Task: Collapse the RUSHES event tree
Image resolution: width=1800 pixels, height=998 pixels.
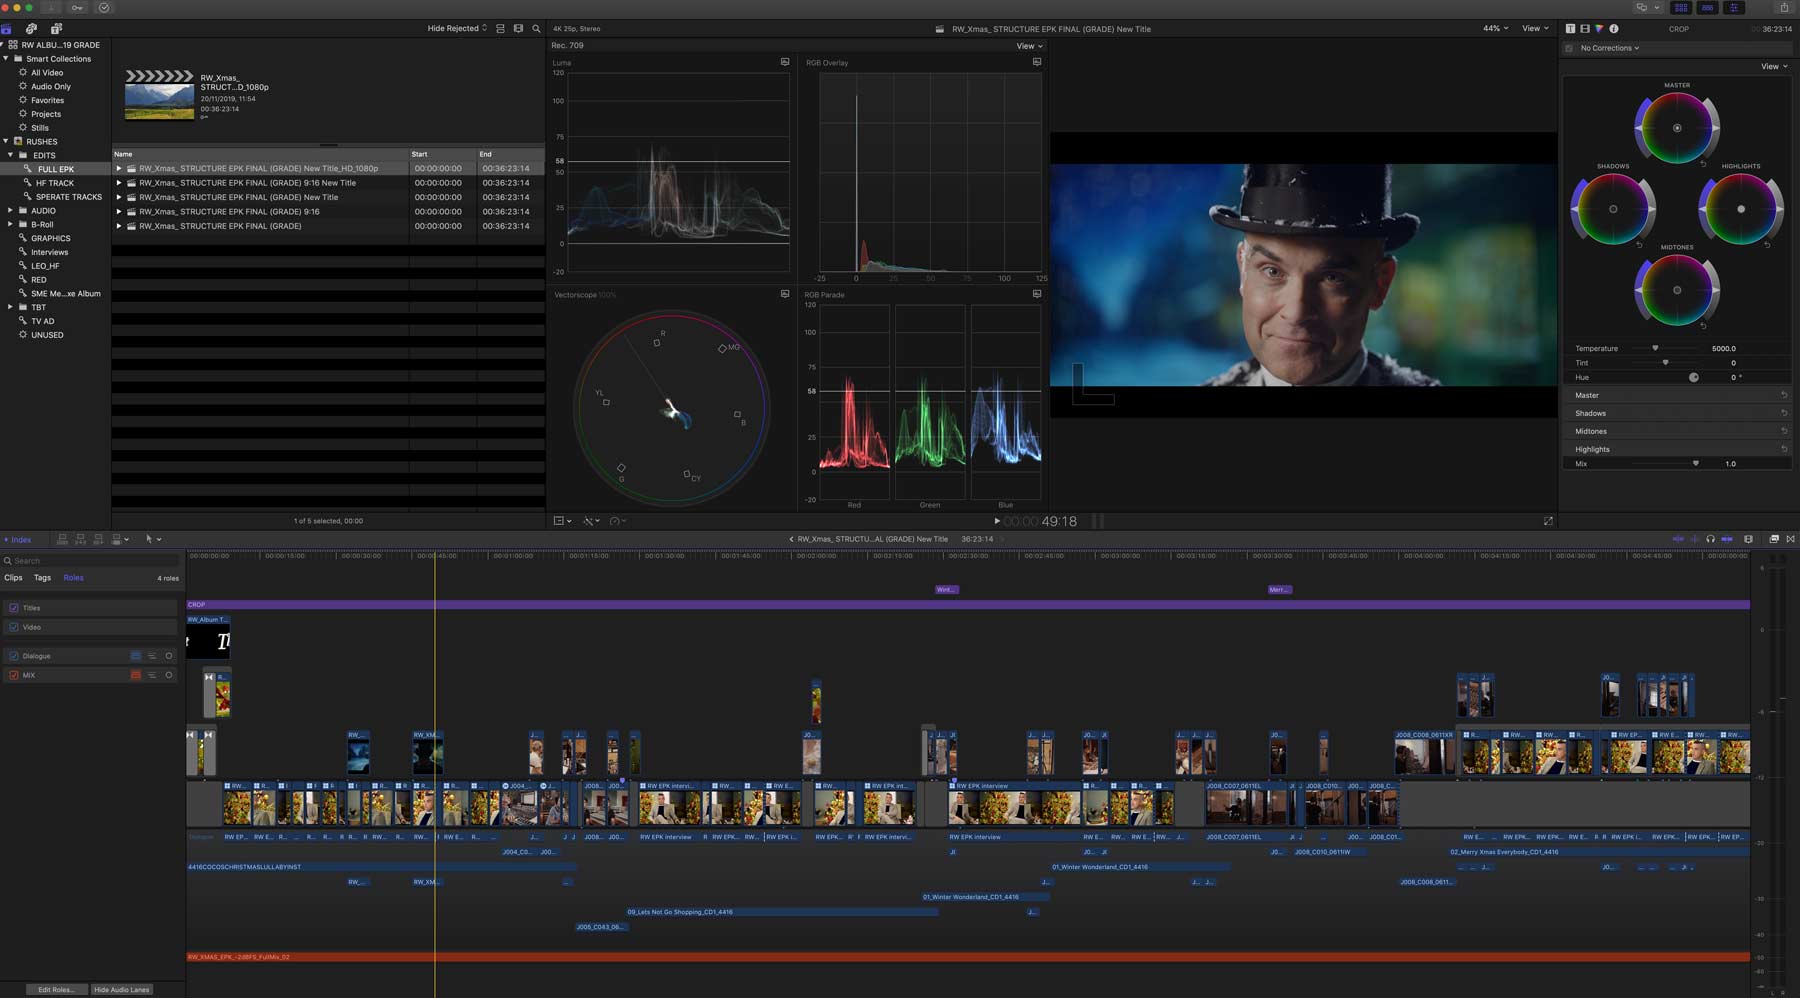Action: pos(6,141)
